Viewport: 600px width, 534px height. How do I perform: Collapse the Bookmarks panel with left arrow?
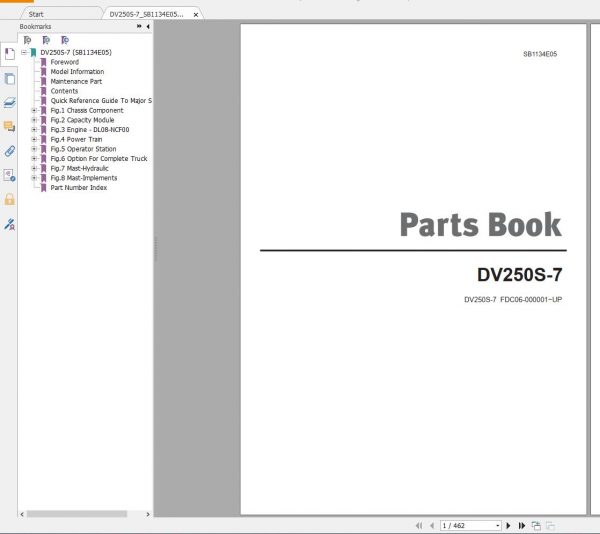point(148,26)
